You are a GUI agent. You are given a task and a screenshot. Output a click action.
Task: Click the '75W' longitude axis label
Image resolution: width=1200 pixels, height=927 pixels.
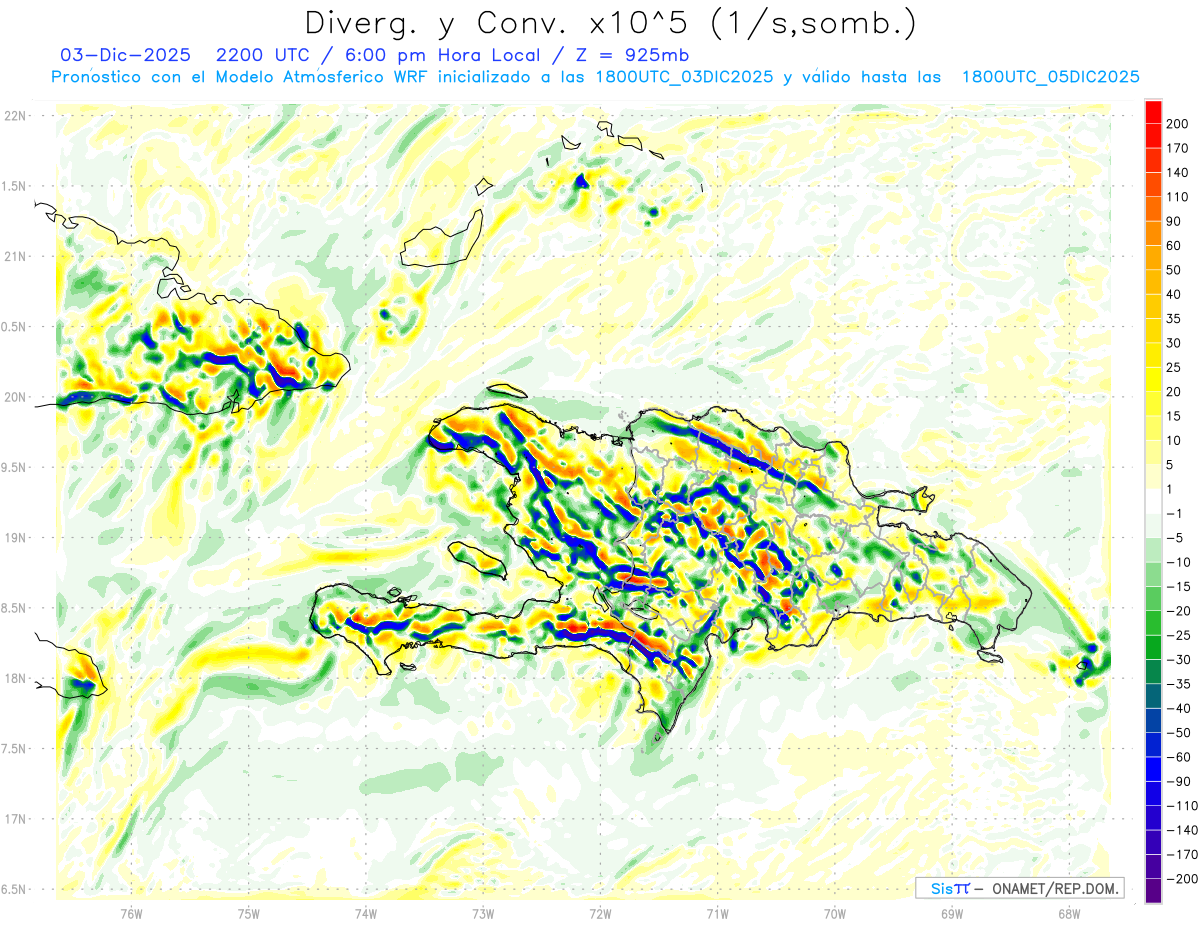point(249,914)
